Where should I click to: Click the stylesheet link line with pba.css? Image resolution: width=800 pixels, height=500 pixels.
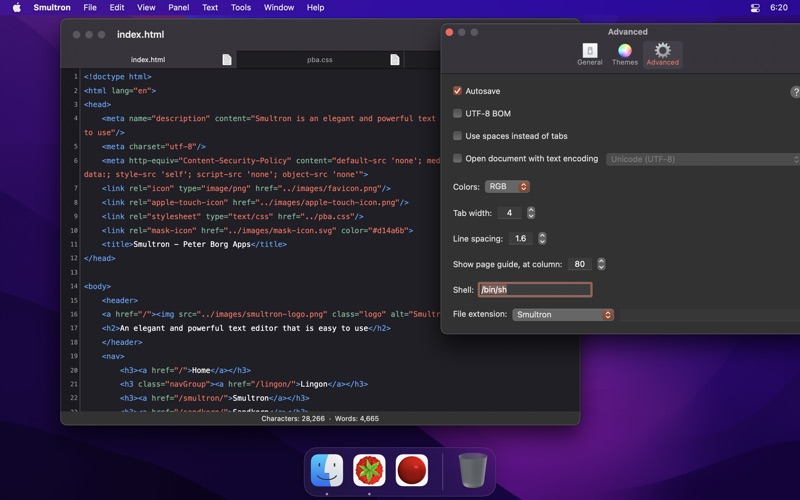(233, 216)
